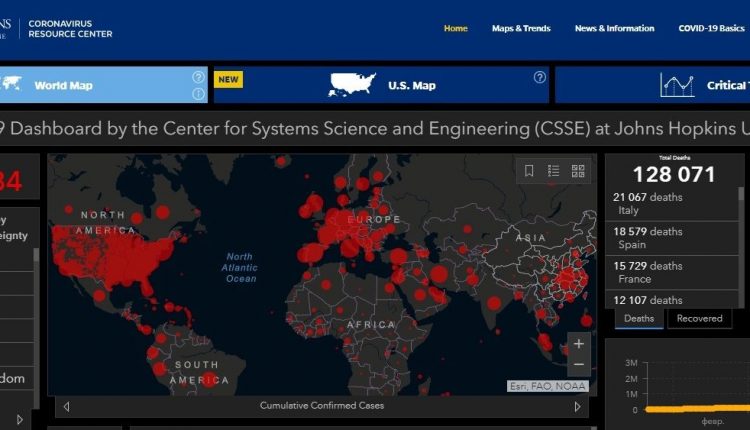Open map bookmarks icon

(x=529, y=171)
